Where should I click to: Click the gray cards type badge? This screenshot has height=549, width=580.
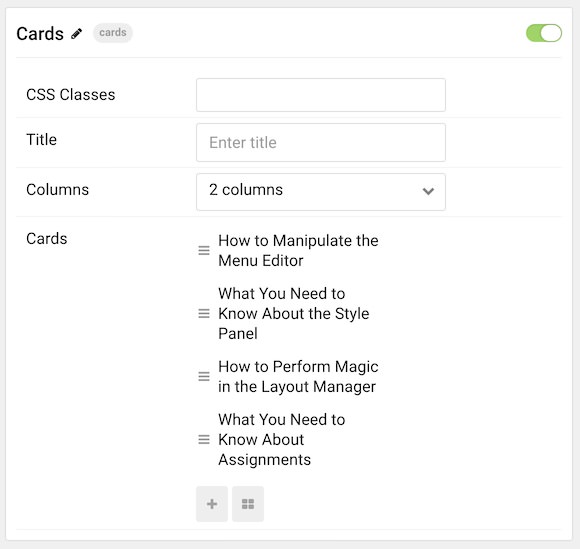113,33
